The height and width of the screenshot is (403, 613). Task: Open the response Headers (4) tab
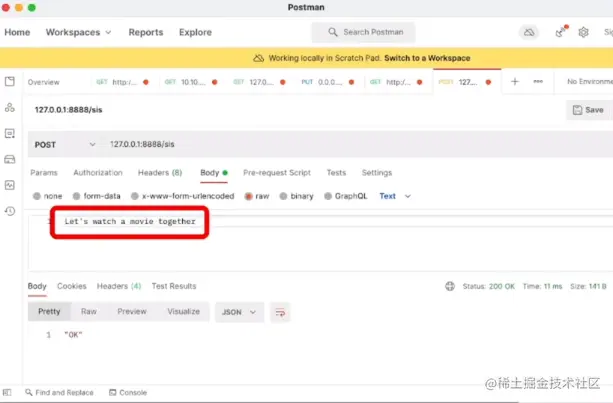point(119,286)
